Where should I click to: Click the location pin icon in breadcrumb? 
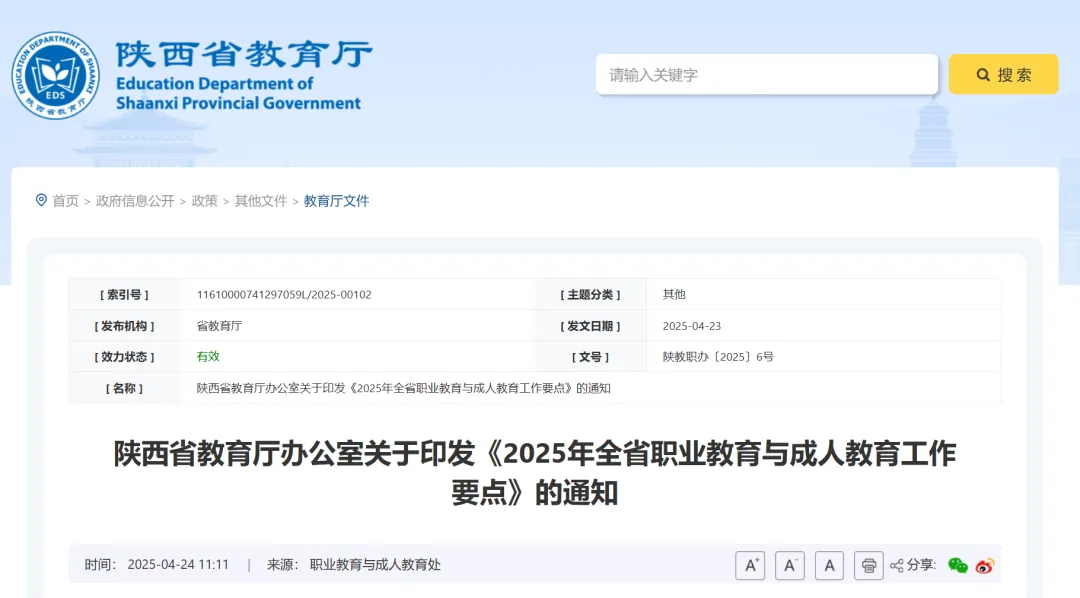click(41, 200)
